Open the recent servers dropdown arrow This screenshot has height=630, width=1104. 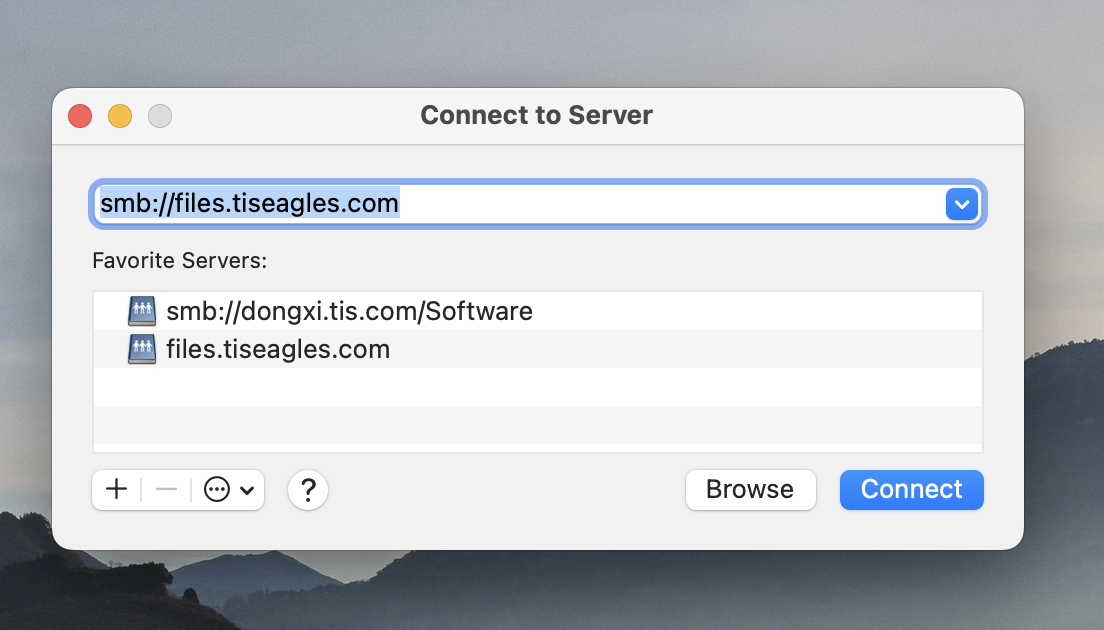(961, 205)
